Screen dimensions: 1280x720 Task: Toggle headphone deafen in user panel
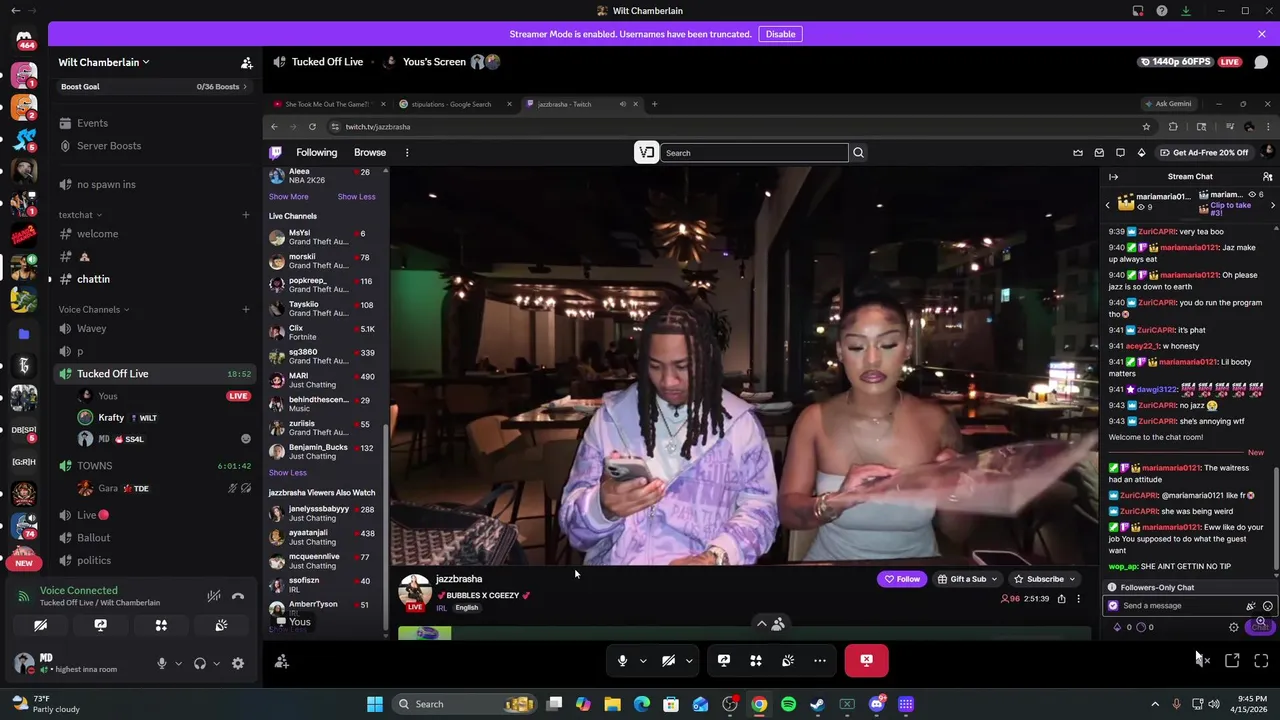click(x=200, y=663)
